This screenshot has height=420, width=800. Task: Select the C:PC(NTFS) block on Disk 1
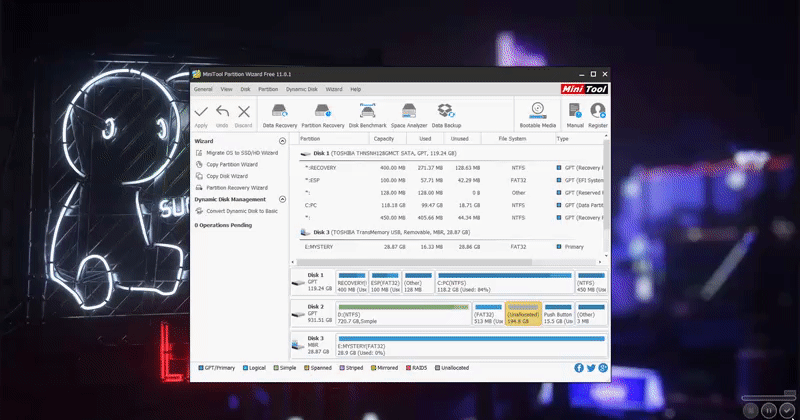click(505, 282)
